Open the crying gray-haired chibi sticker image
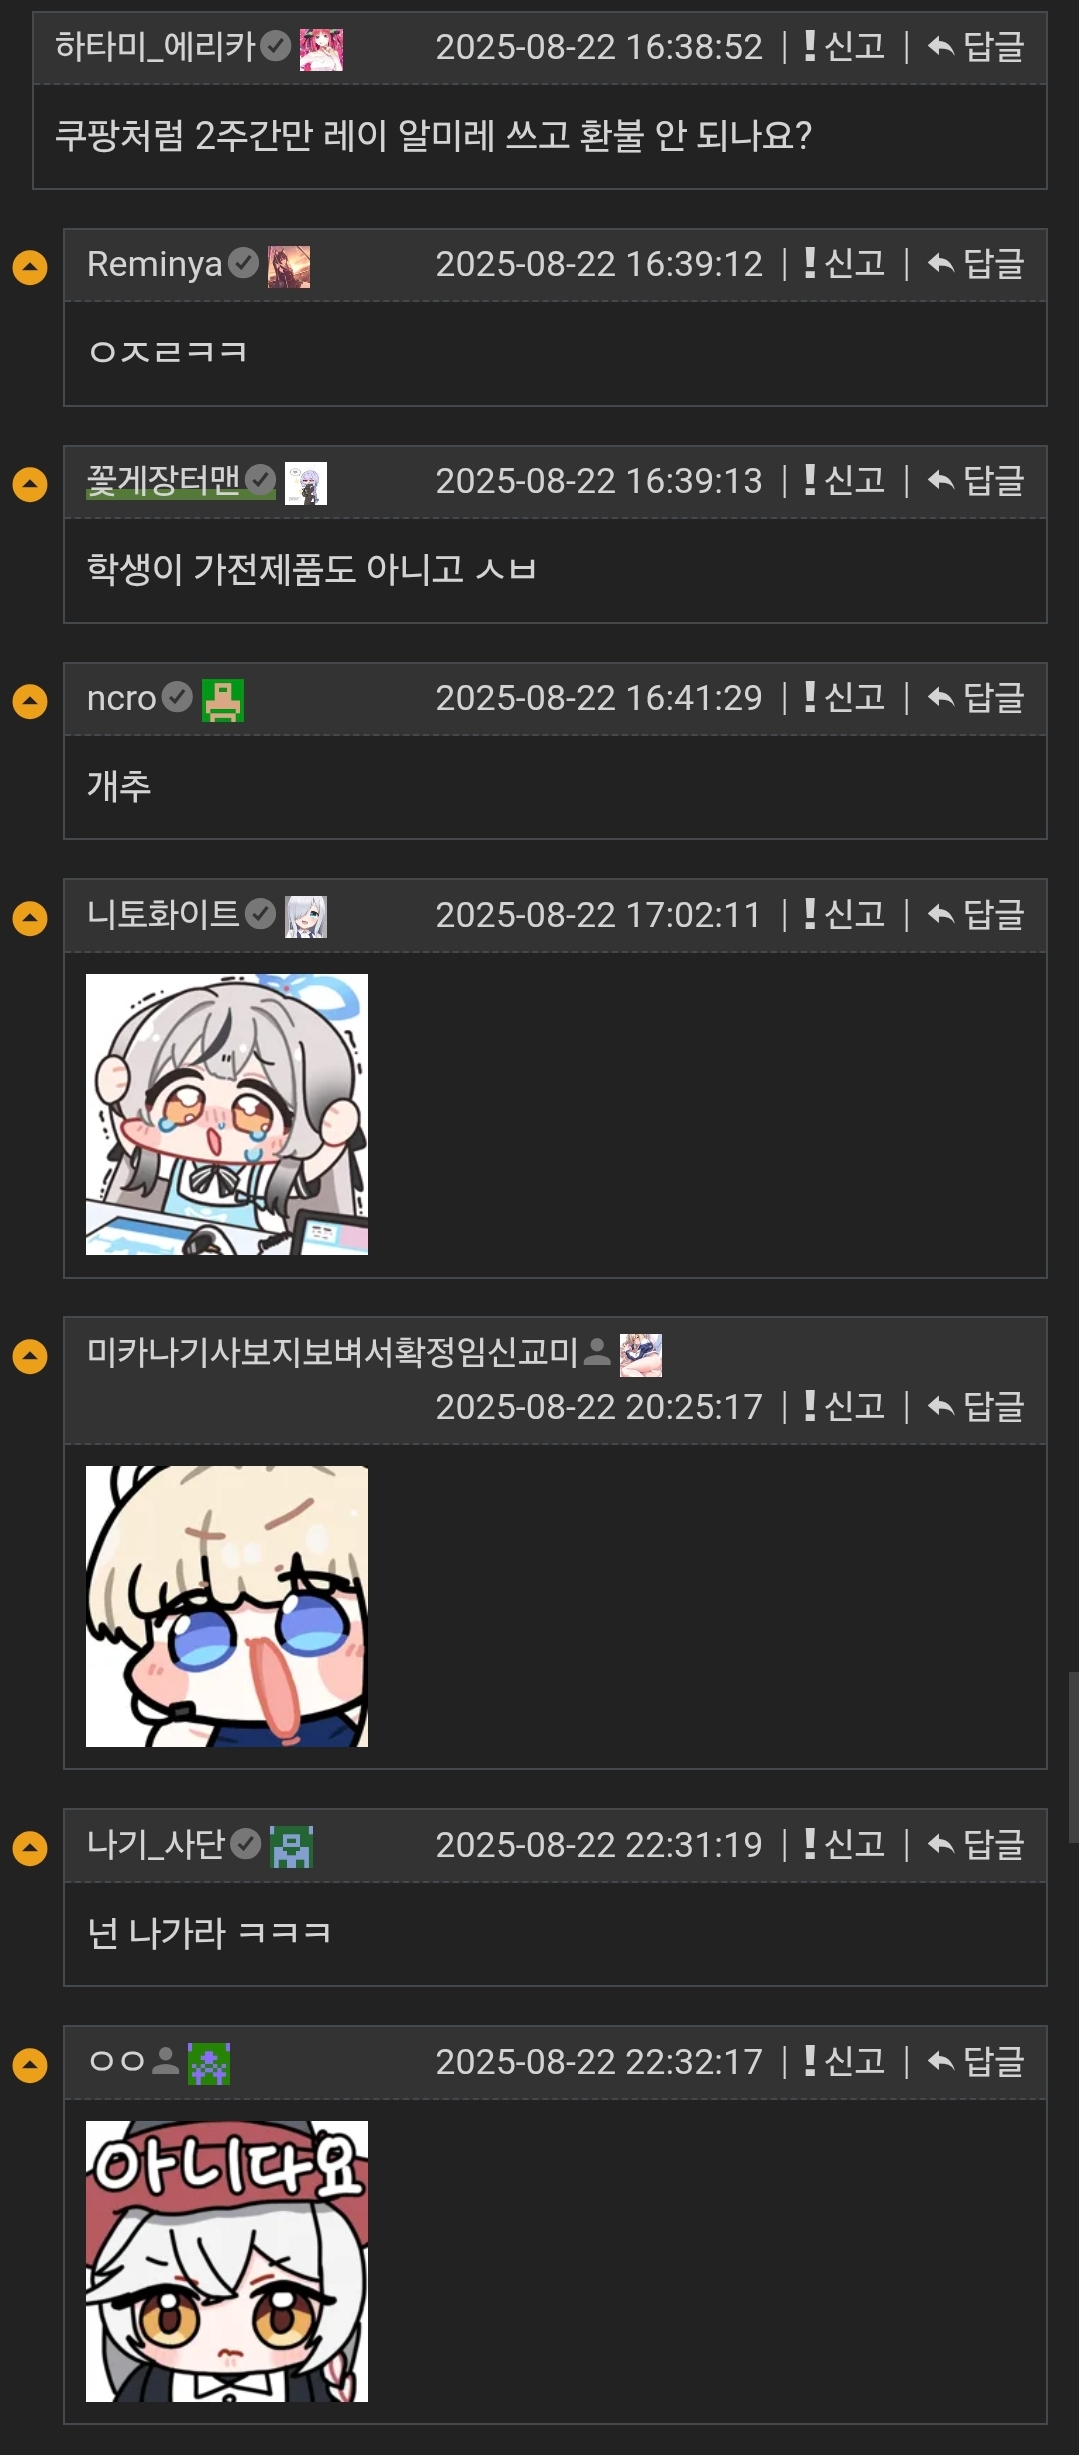Viewport: 1079px width, 2455px height. 227,1114
